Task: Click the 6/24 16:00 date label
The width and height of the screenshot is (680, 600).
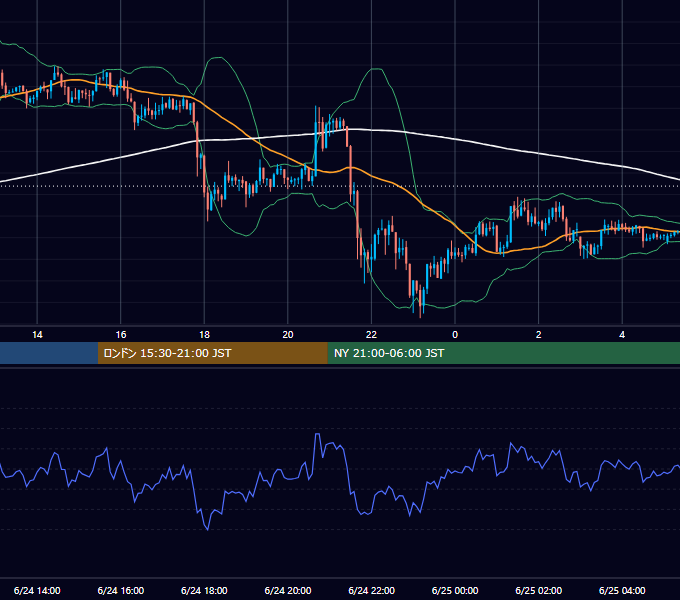Action: (x=121, y=590)
